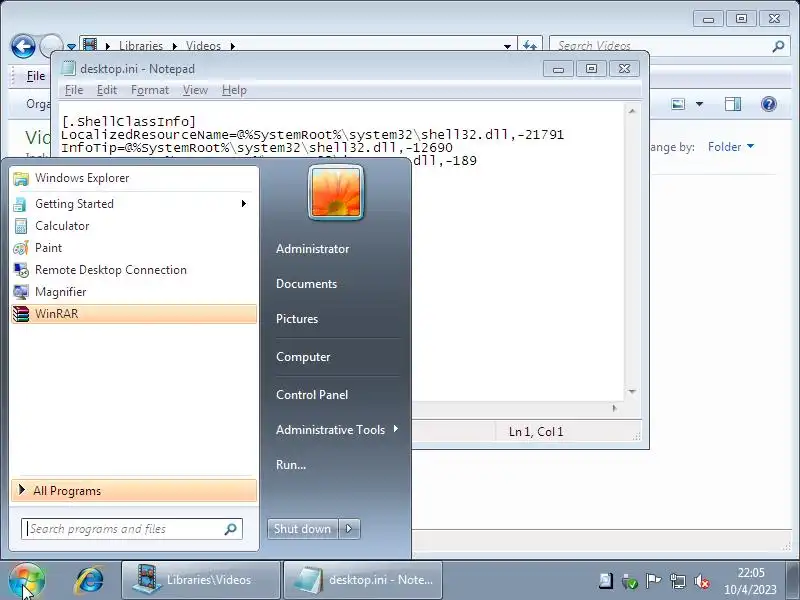
Task: Open the Run... dialog
Action: pos(291,465)
